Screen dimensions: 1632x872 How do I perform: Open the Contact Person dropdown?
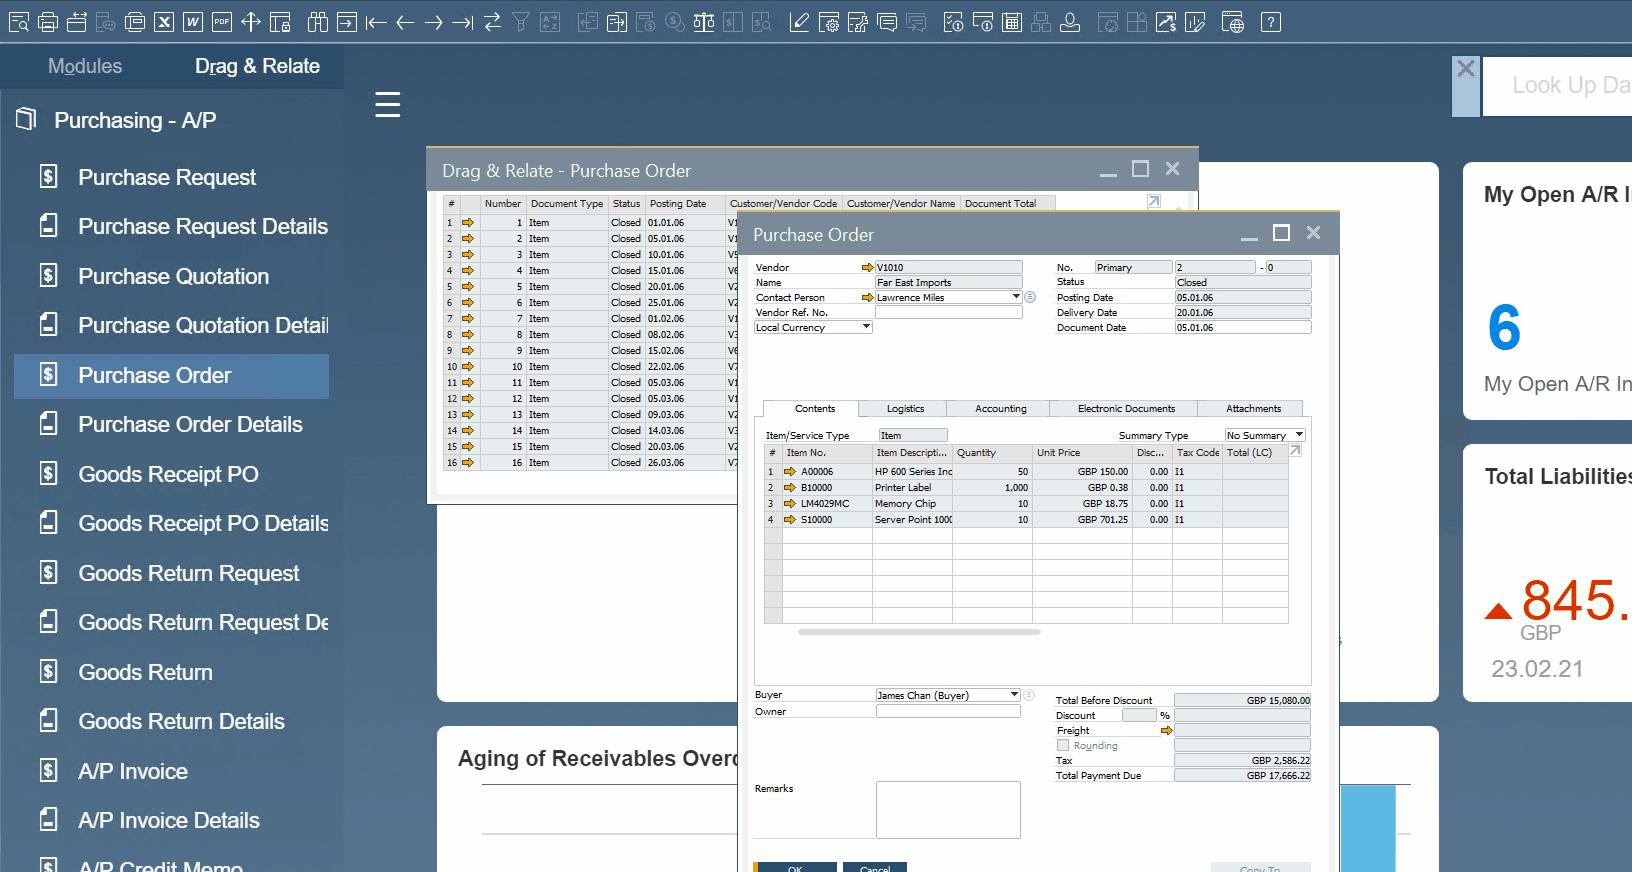tap(1016, 297)
